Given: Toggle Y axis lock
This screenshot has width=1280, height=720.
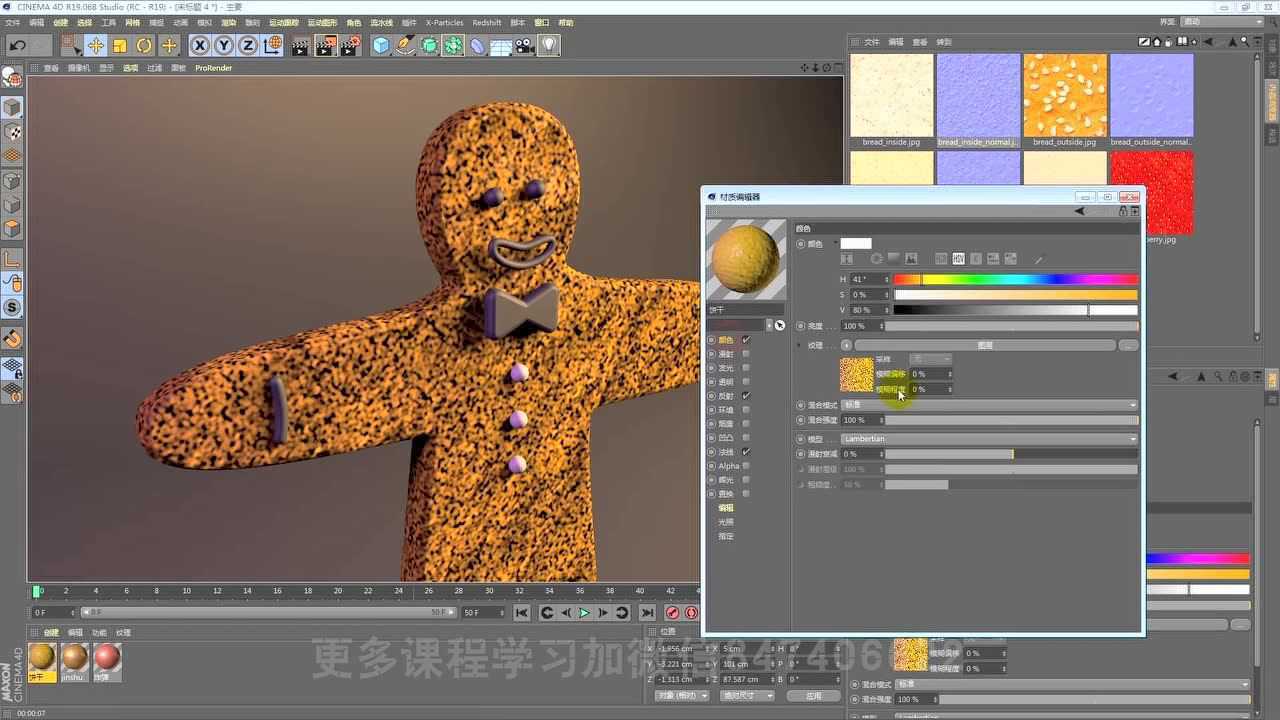Looking at the screenshot, I should [x=223, y=45].
